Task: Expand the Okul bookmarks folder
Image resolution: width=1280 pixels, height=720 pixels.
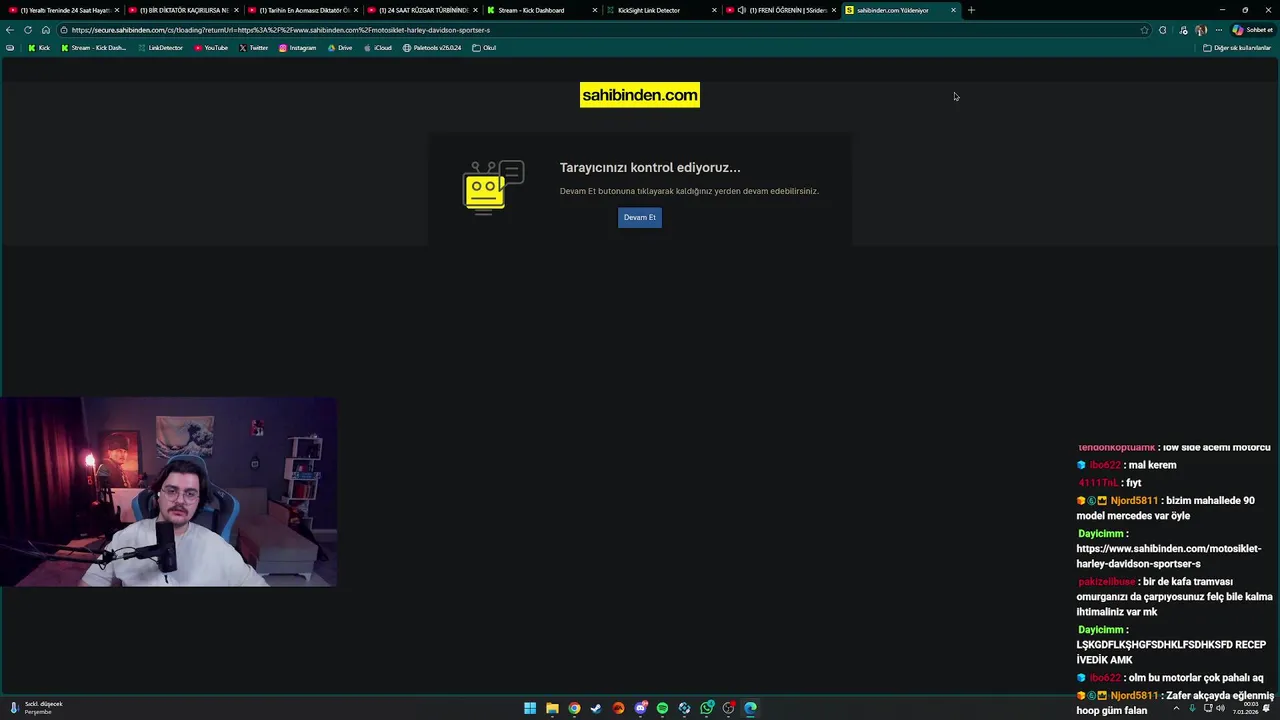Action: (x=484, y=48)
